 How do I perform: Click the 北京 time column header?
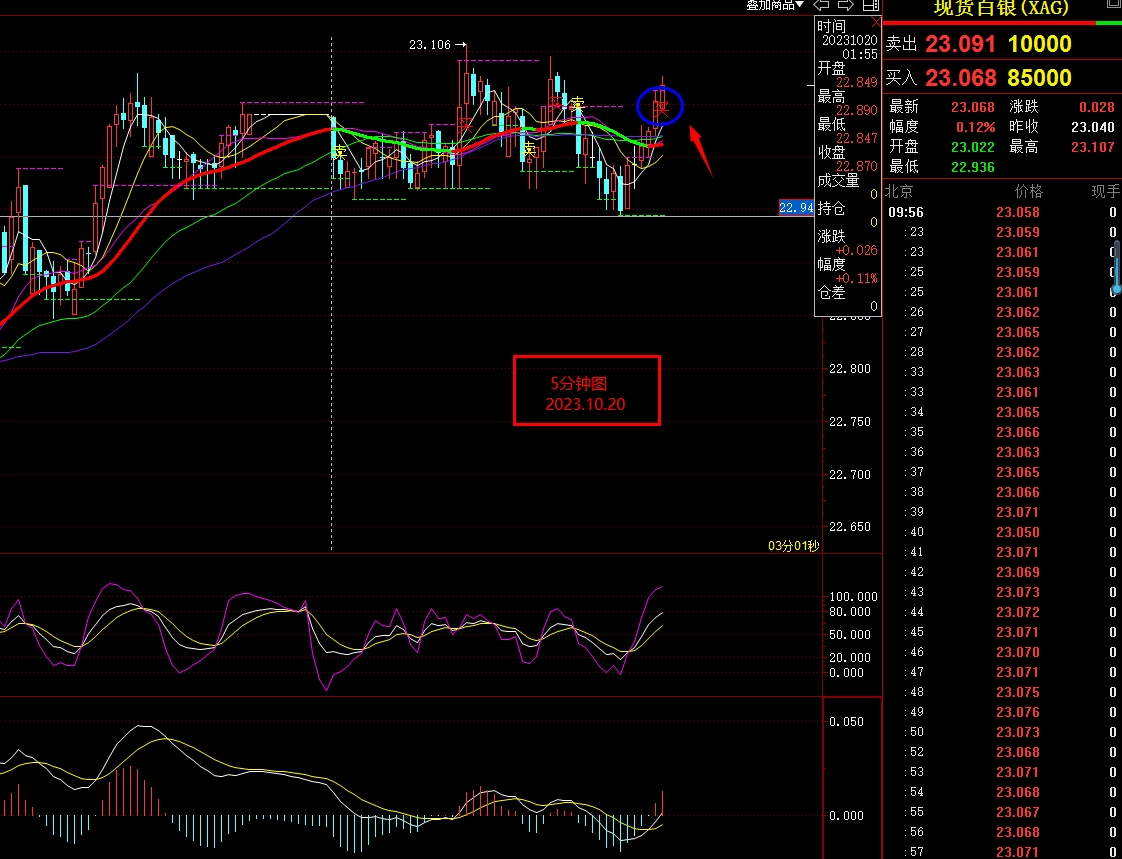point(899,191)
